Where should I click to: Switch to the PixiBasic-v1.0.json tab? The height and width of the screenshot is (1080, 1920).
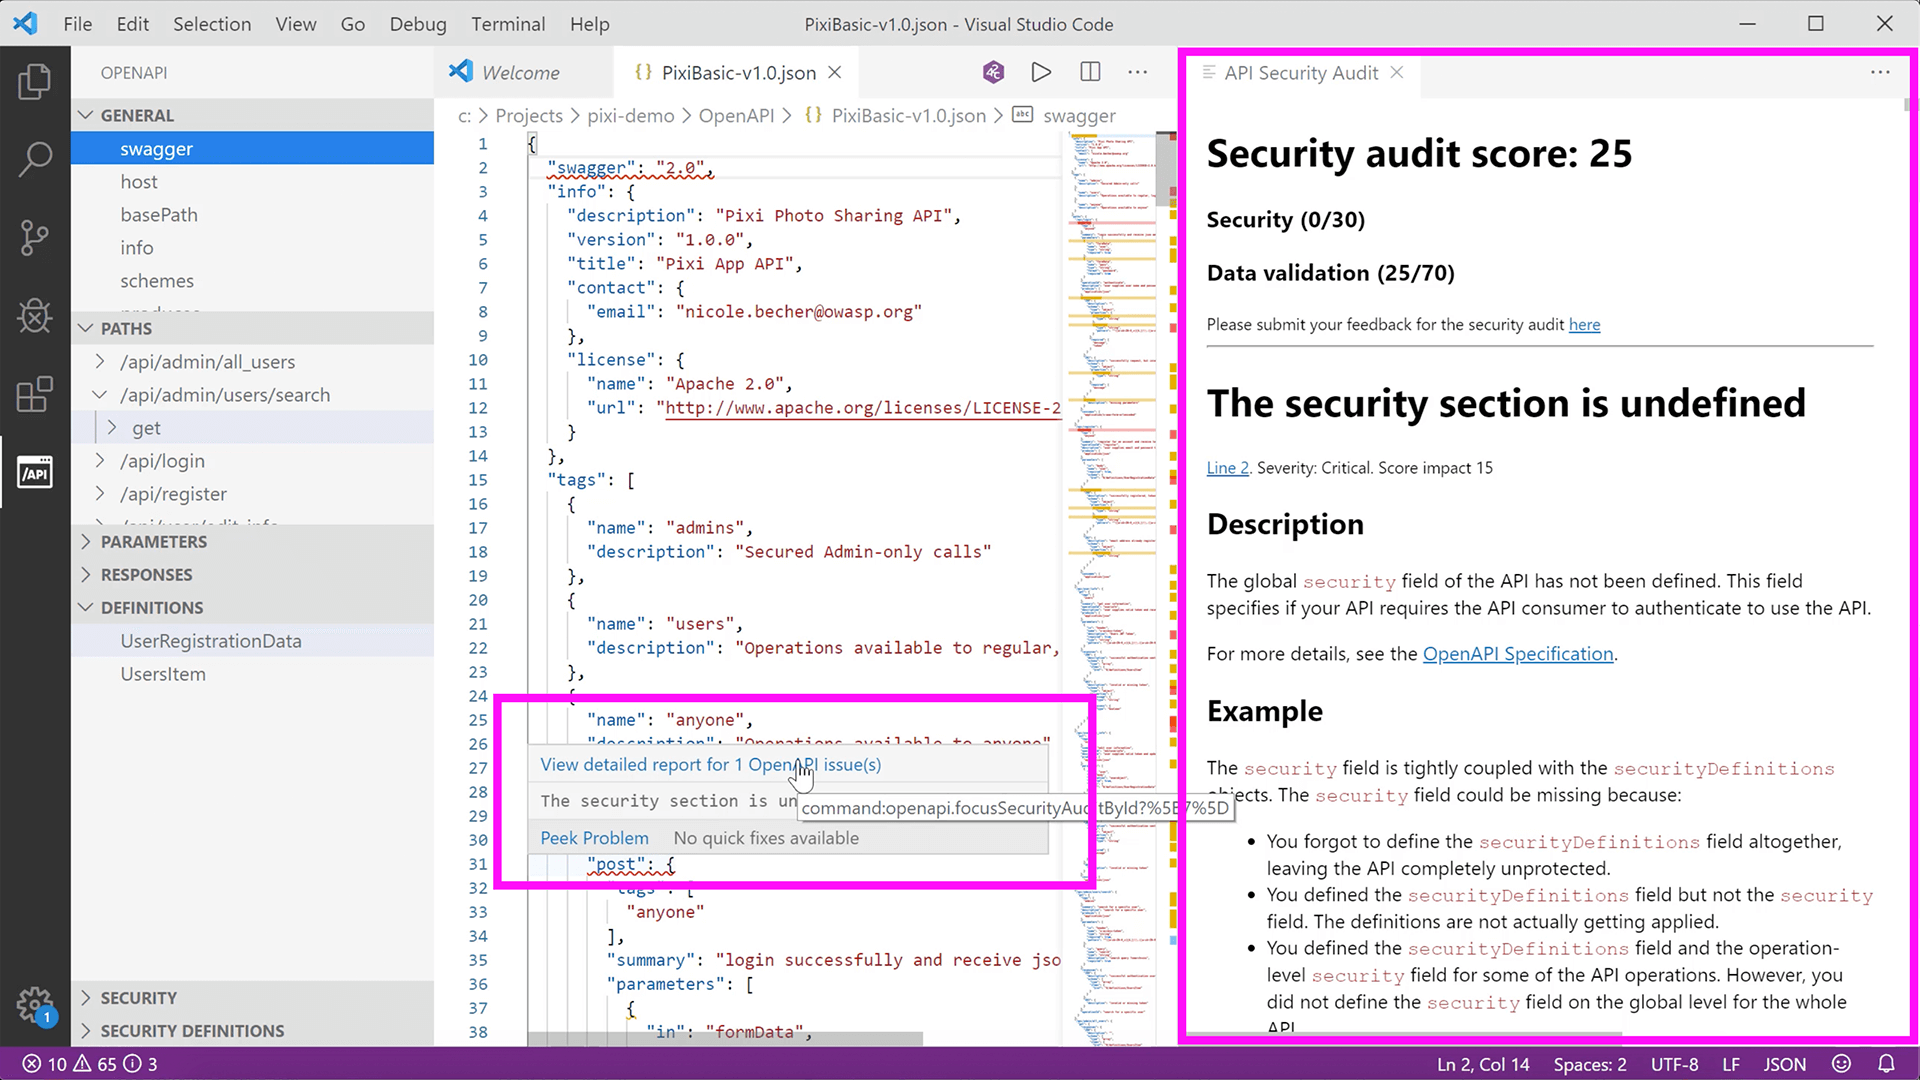tap(738, 72)
